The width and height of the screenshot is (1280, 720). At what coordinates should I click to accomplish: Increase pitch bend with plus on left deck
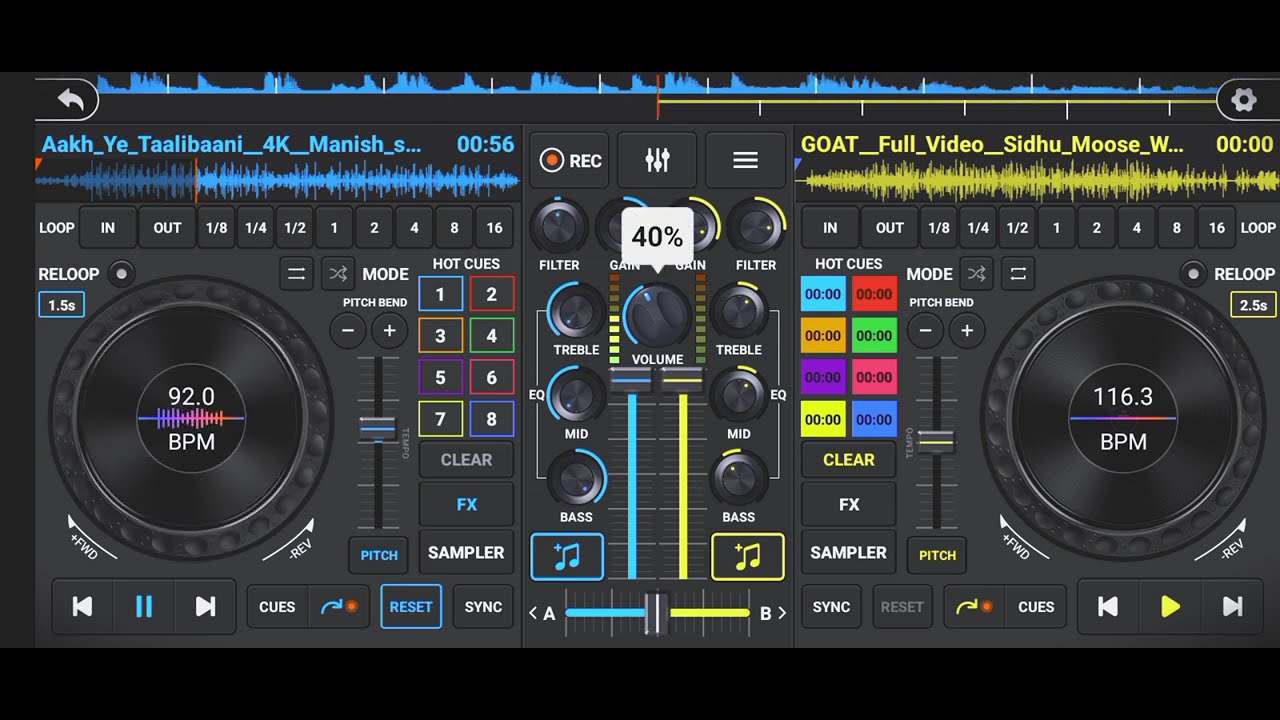click(389, 331)
